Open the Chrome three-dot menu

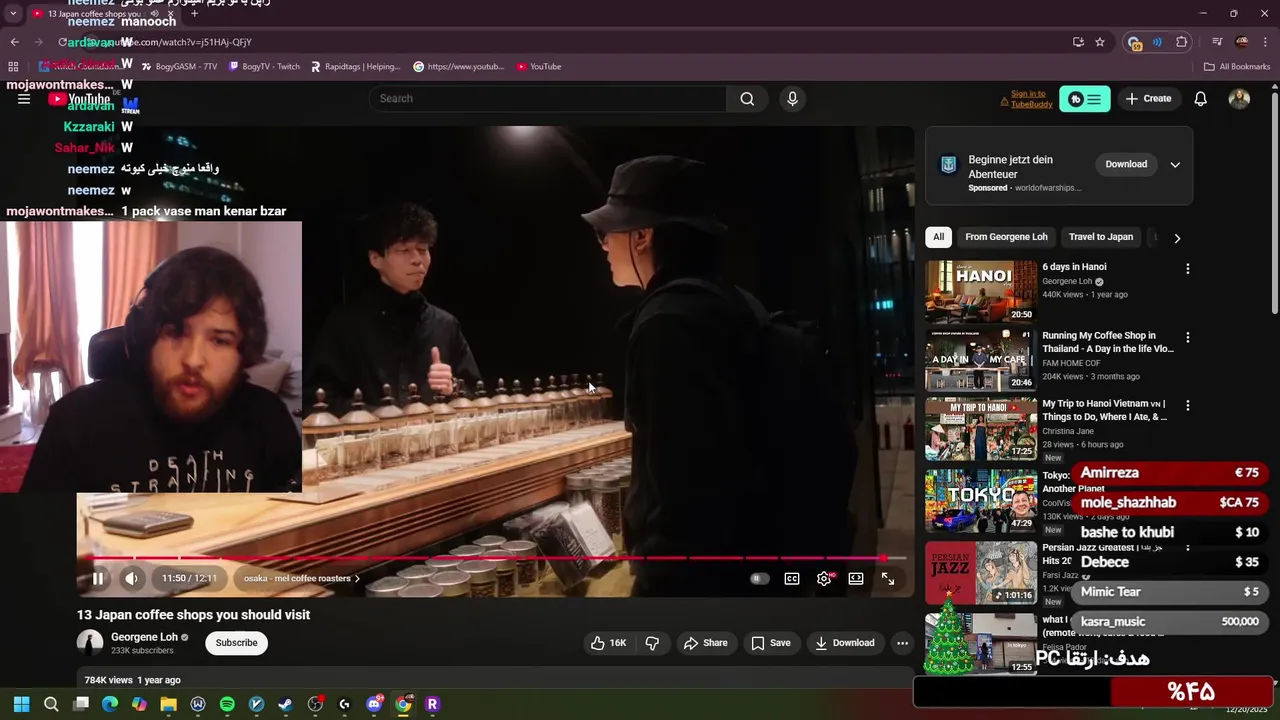click(1266, 42)
